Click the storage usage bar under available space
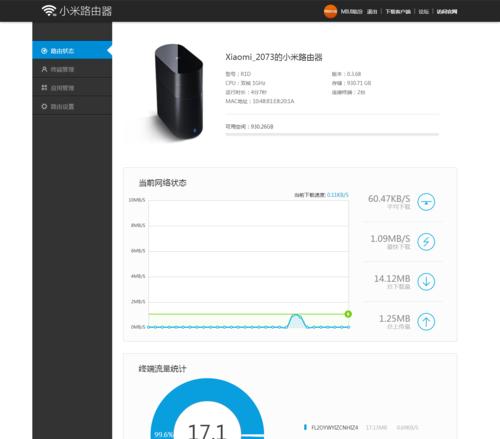Image resolution: width=500 pixels, height=439 pixels. click(332, 134)
